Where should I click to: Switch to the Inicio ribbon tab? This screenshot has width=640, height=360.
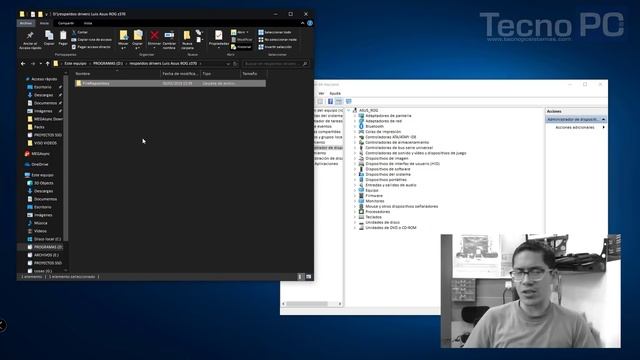click(44, 23)
